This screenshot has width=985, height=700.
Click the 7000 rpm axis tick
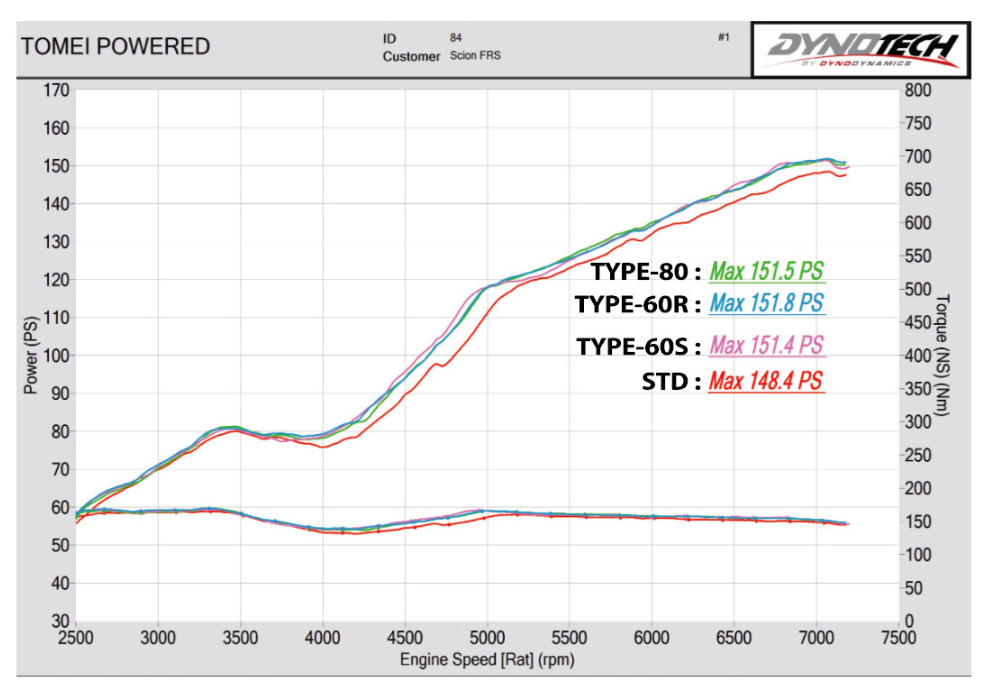[x=816, y=638]
